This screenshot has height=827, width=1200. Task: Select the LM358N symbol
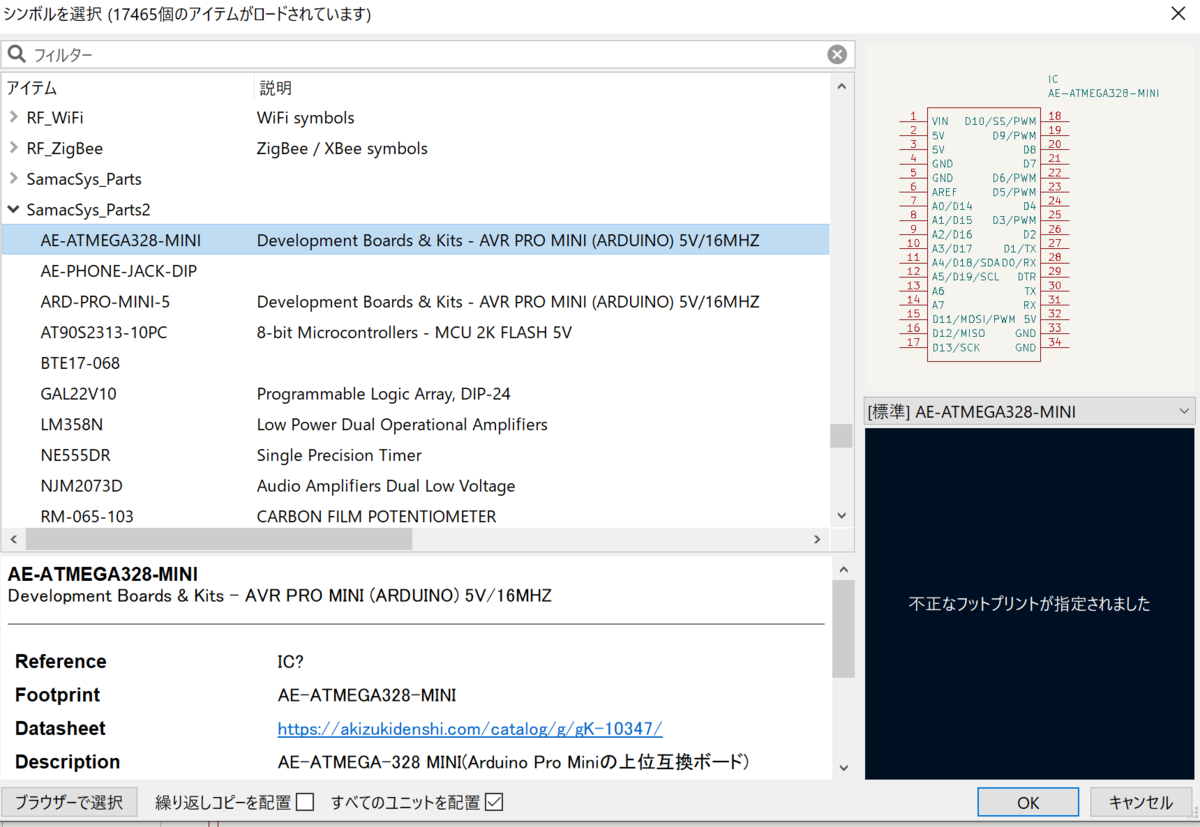[x=73, y=425]
